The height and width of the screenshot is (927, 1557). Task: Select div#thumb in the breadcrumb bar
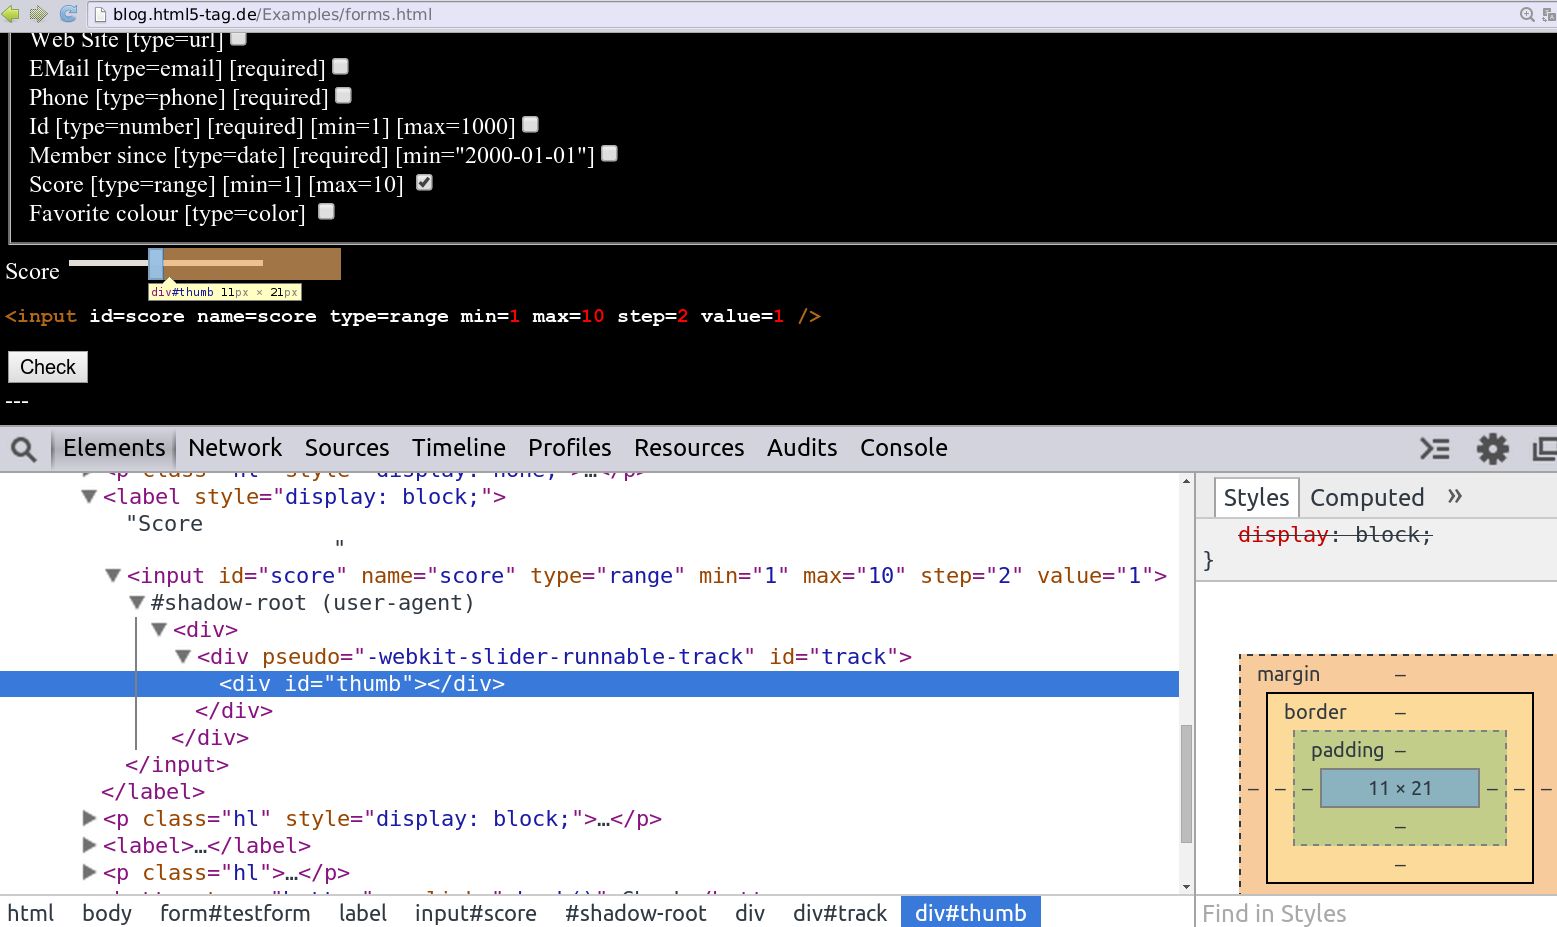click(971, 913)
